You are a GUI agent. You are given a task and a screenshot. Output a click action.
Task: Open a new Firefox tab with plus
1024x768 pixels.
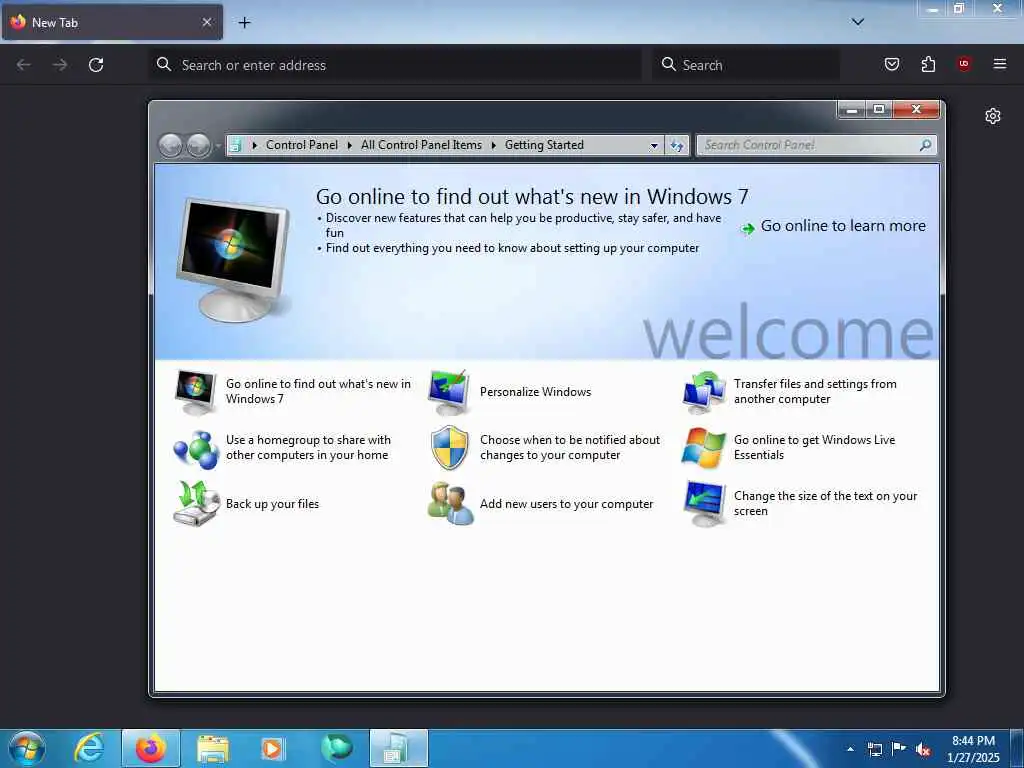click(244, 23)
